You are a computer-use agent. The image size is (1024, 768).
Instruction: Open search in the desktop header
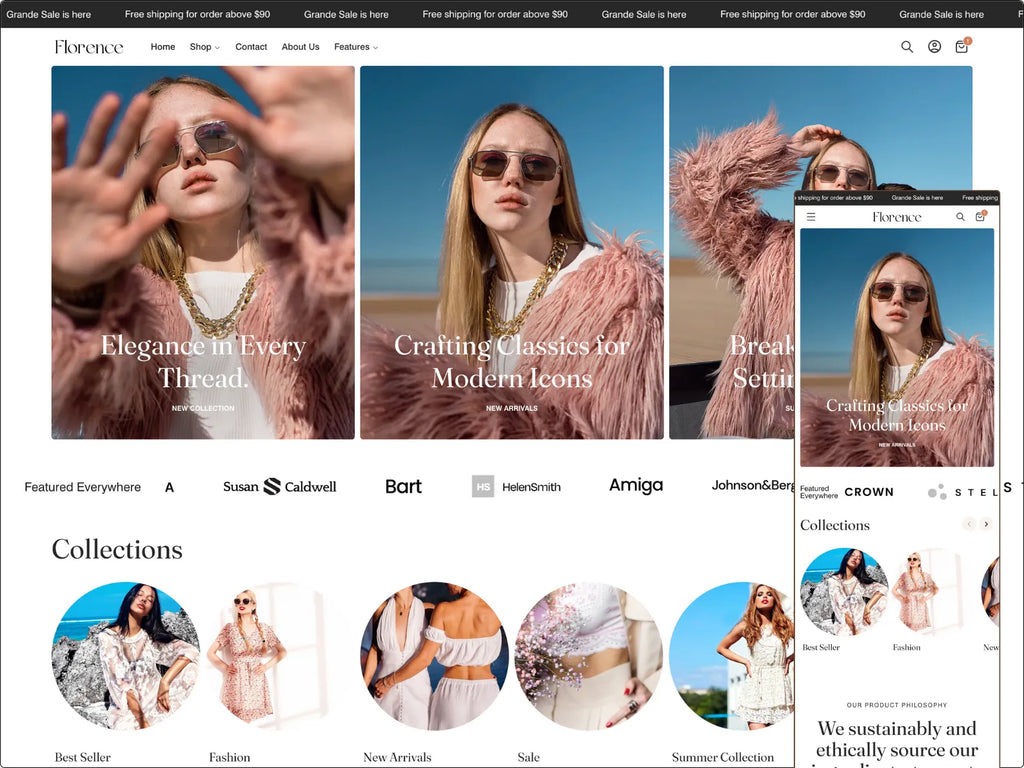click(x=907, y=47)
